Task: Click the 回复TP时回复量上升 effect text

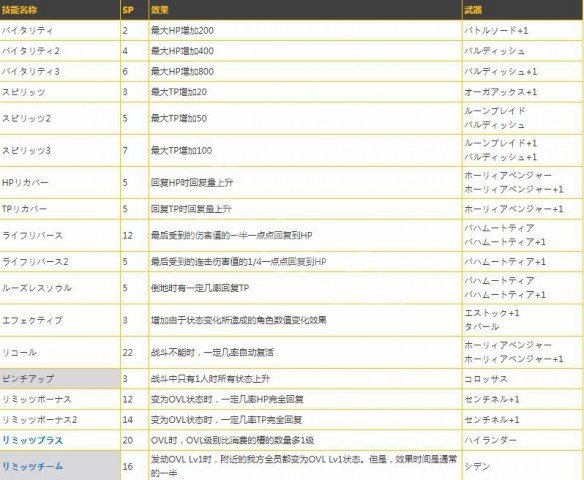Action: [191, 209]
